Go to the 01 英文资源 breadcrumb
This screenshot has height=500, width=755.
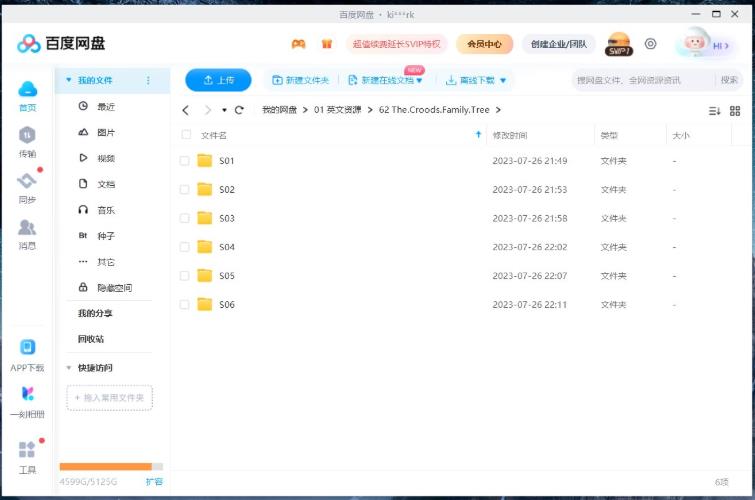338,110
